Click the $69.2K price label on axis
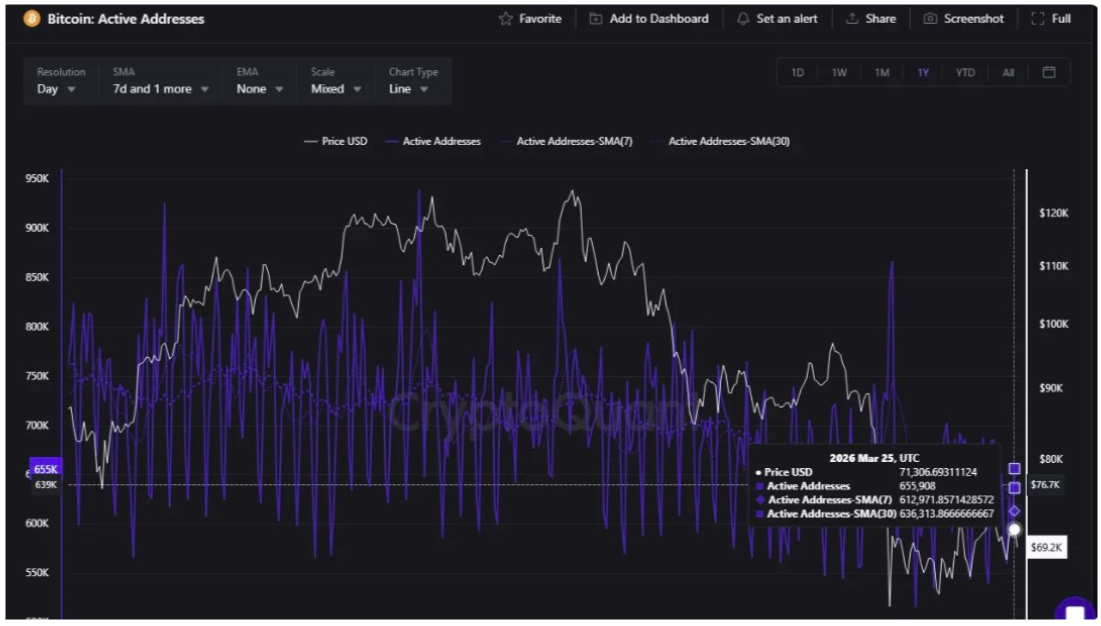This screenshot has width=1101, height=626. (1045, 548)
